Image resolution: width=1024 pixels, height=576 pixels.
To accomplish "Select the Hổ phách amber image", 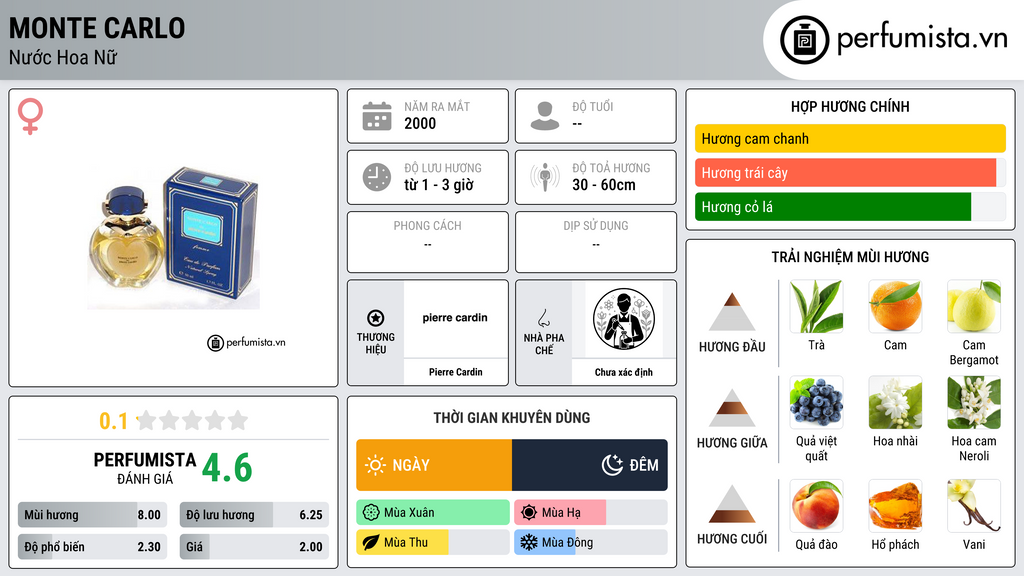I will (x=895, y=506).
